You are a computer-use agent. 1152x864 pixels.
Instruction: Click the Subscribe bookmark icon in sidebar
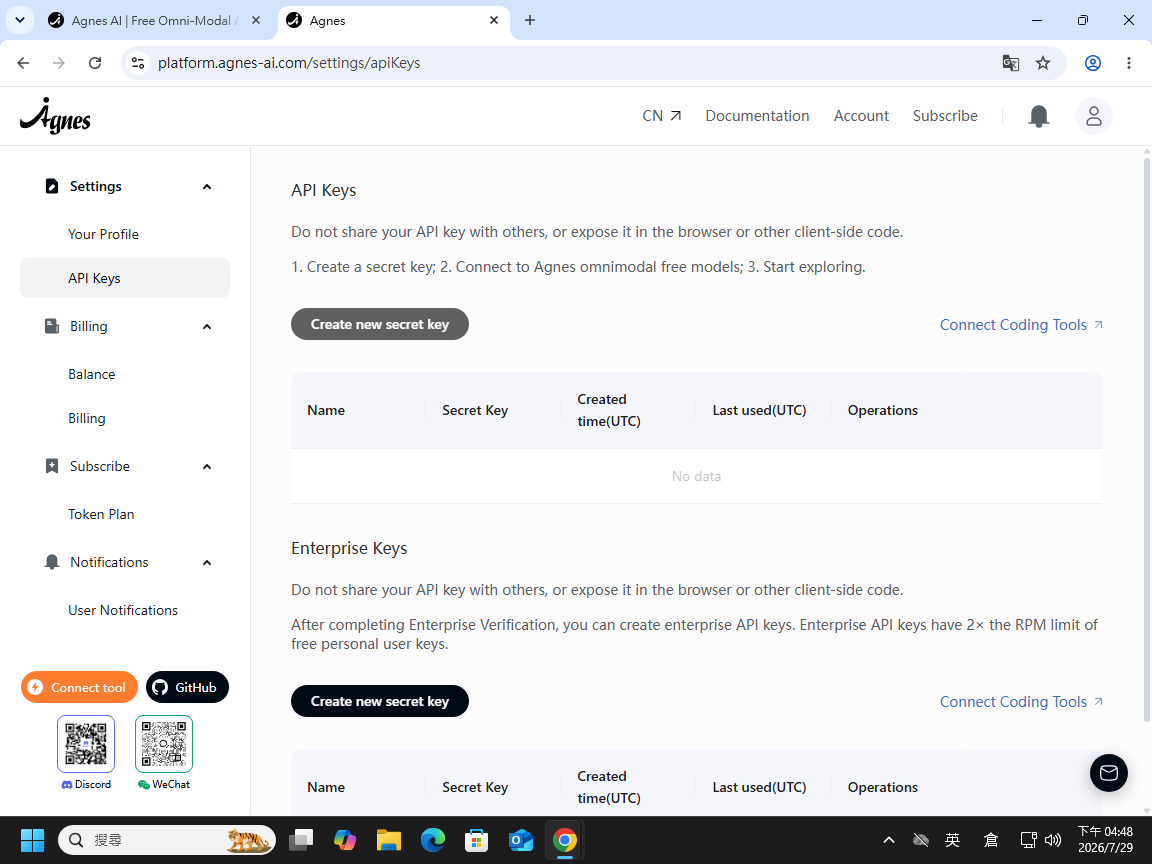(51, 466)
